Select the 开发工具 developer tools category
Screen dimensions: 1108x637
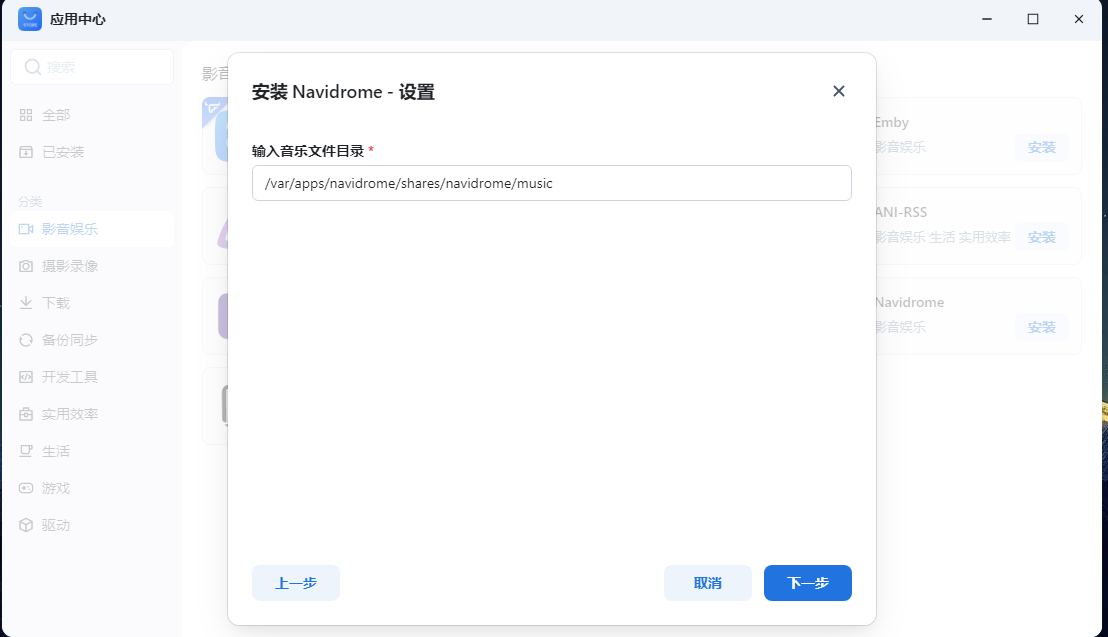tap(92, 377)
